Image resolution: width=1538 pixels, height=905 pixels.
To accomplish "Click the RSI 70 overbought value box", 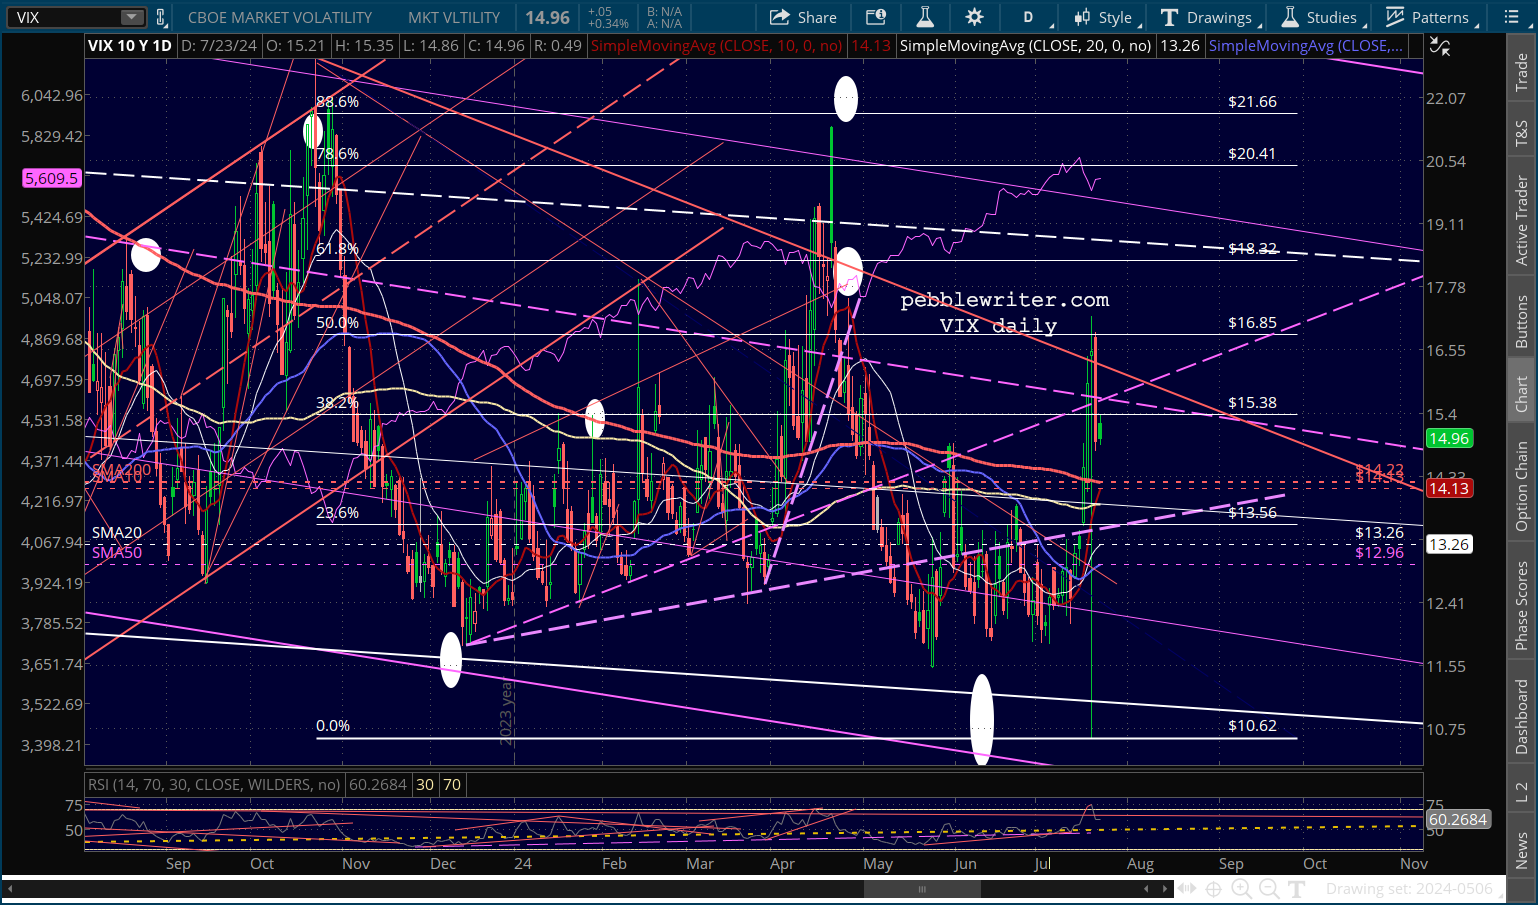I will click(452, 785).
